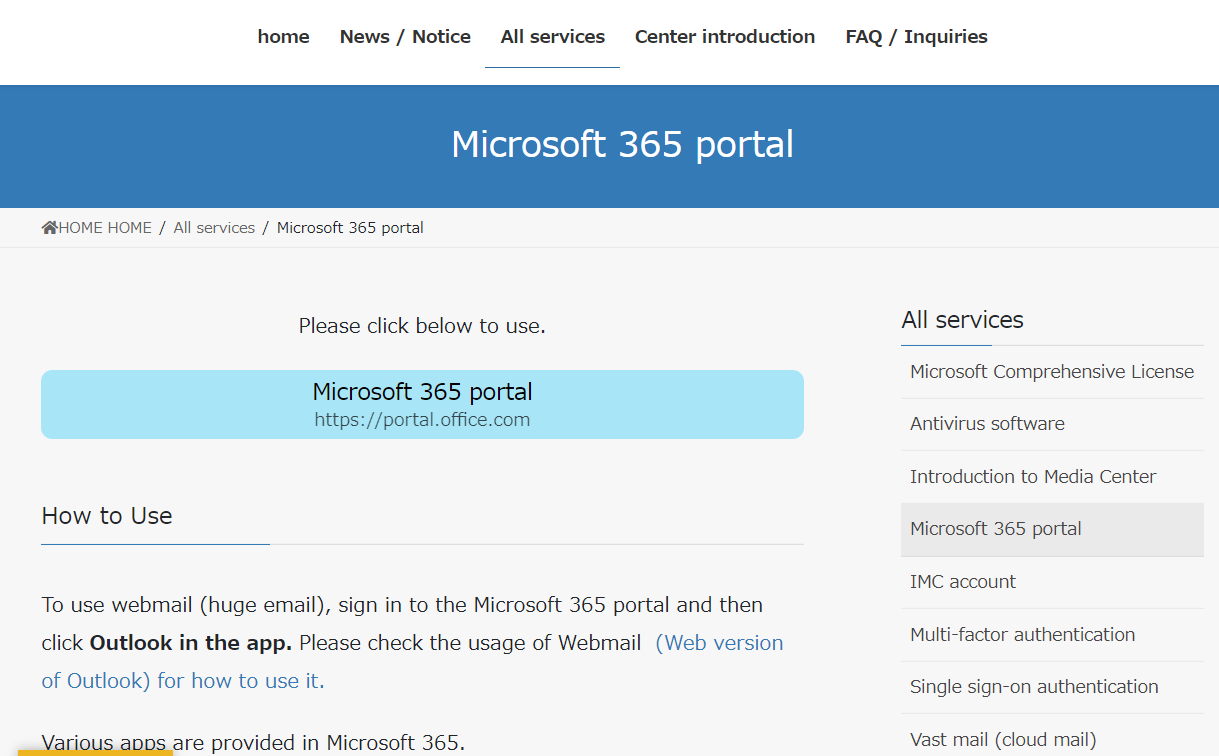Select All services in top navigation

(x=552, y=37)
